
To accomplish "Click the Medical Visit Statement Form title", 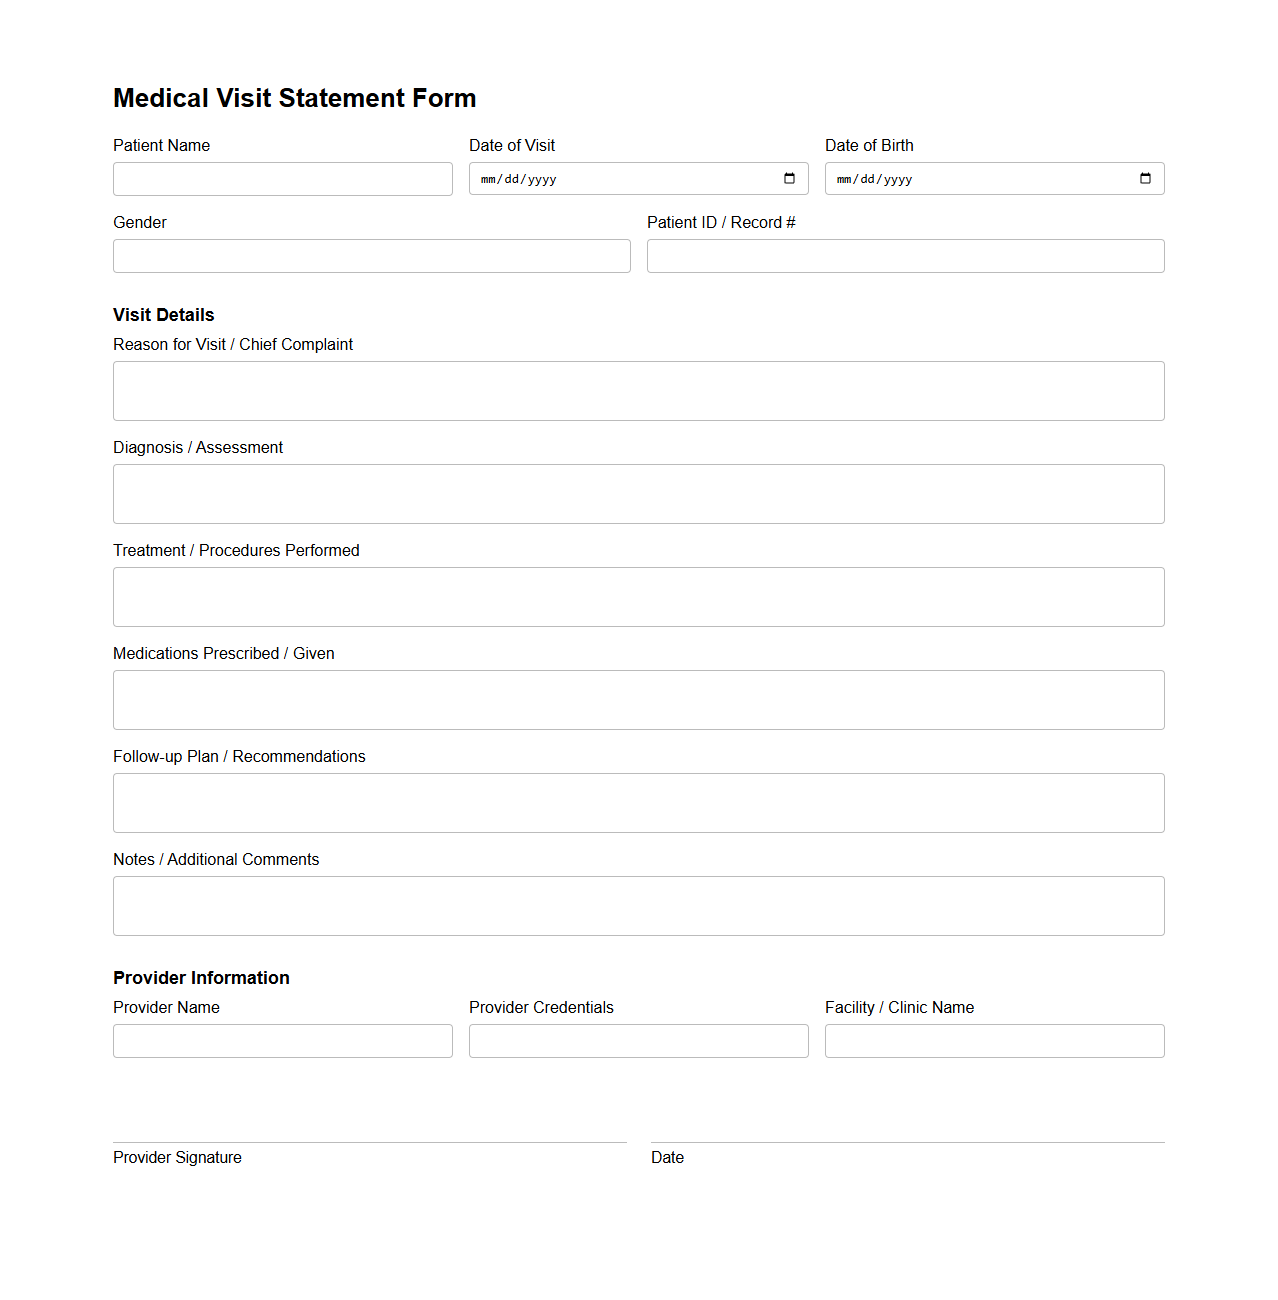I will [x=294, y=98].
